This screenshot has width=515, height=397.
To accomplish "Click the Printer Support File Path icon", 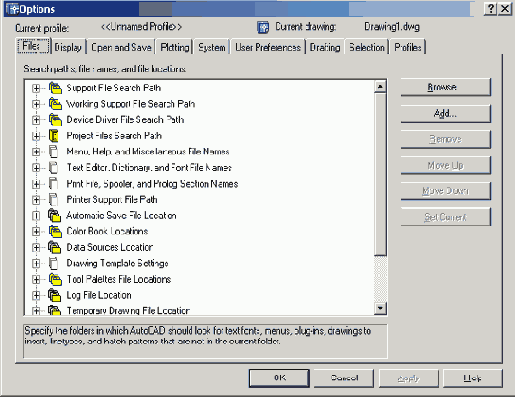I will pos(53,200).
